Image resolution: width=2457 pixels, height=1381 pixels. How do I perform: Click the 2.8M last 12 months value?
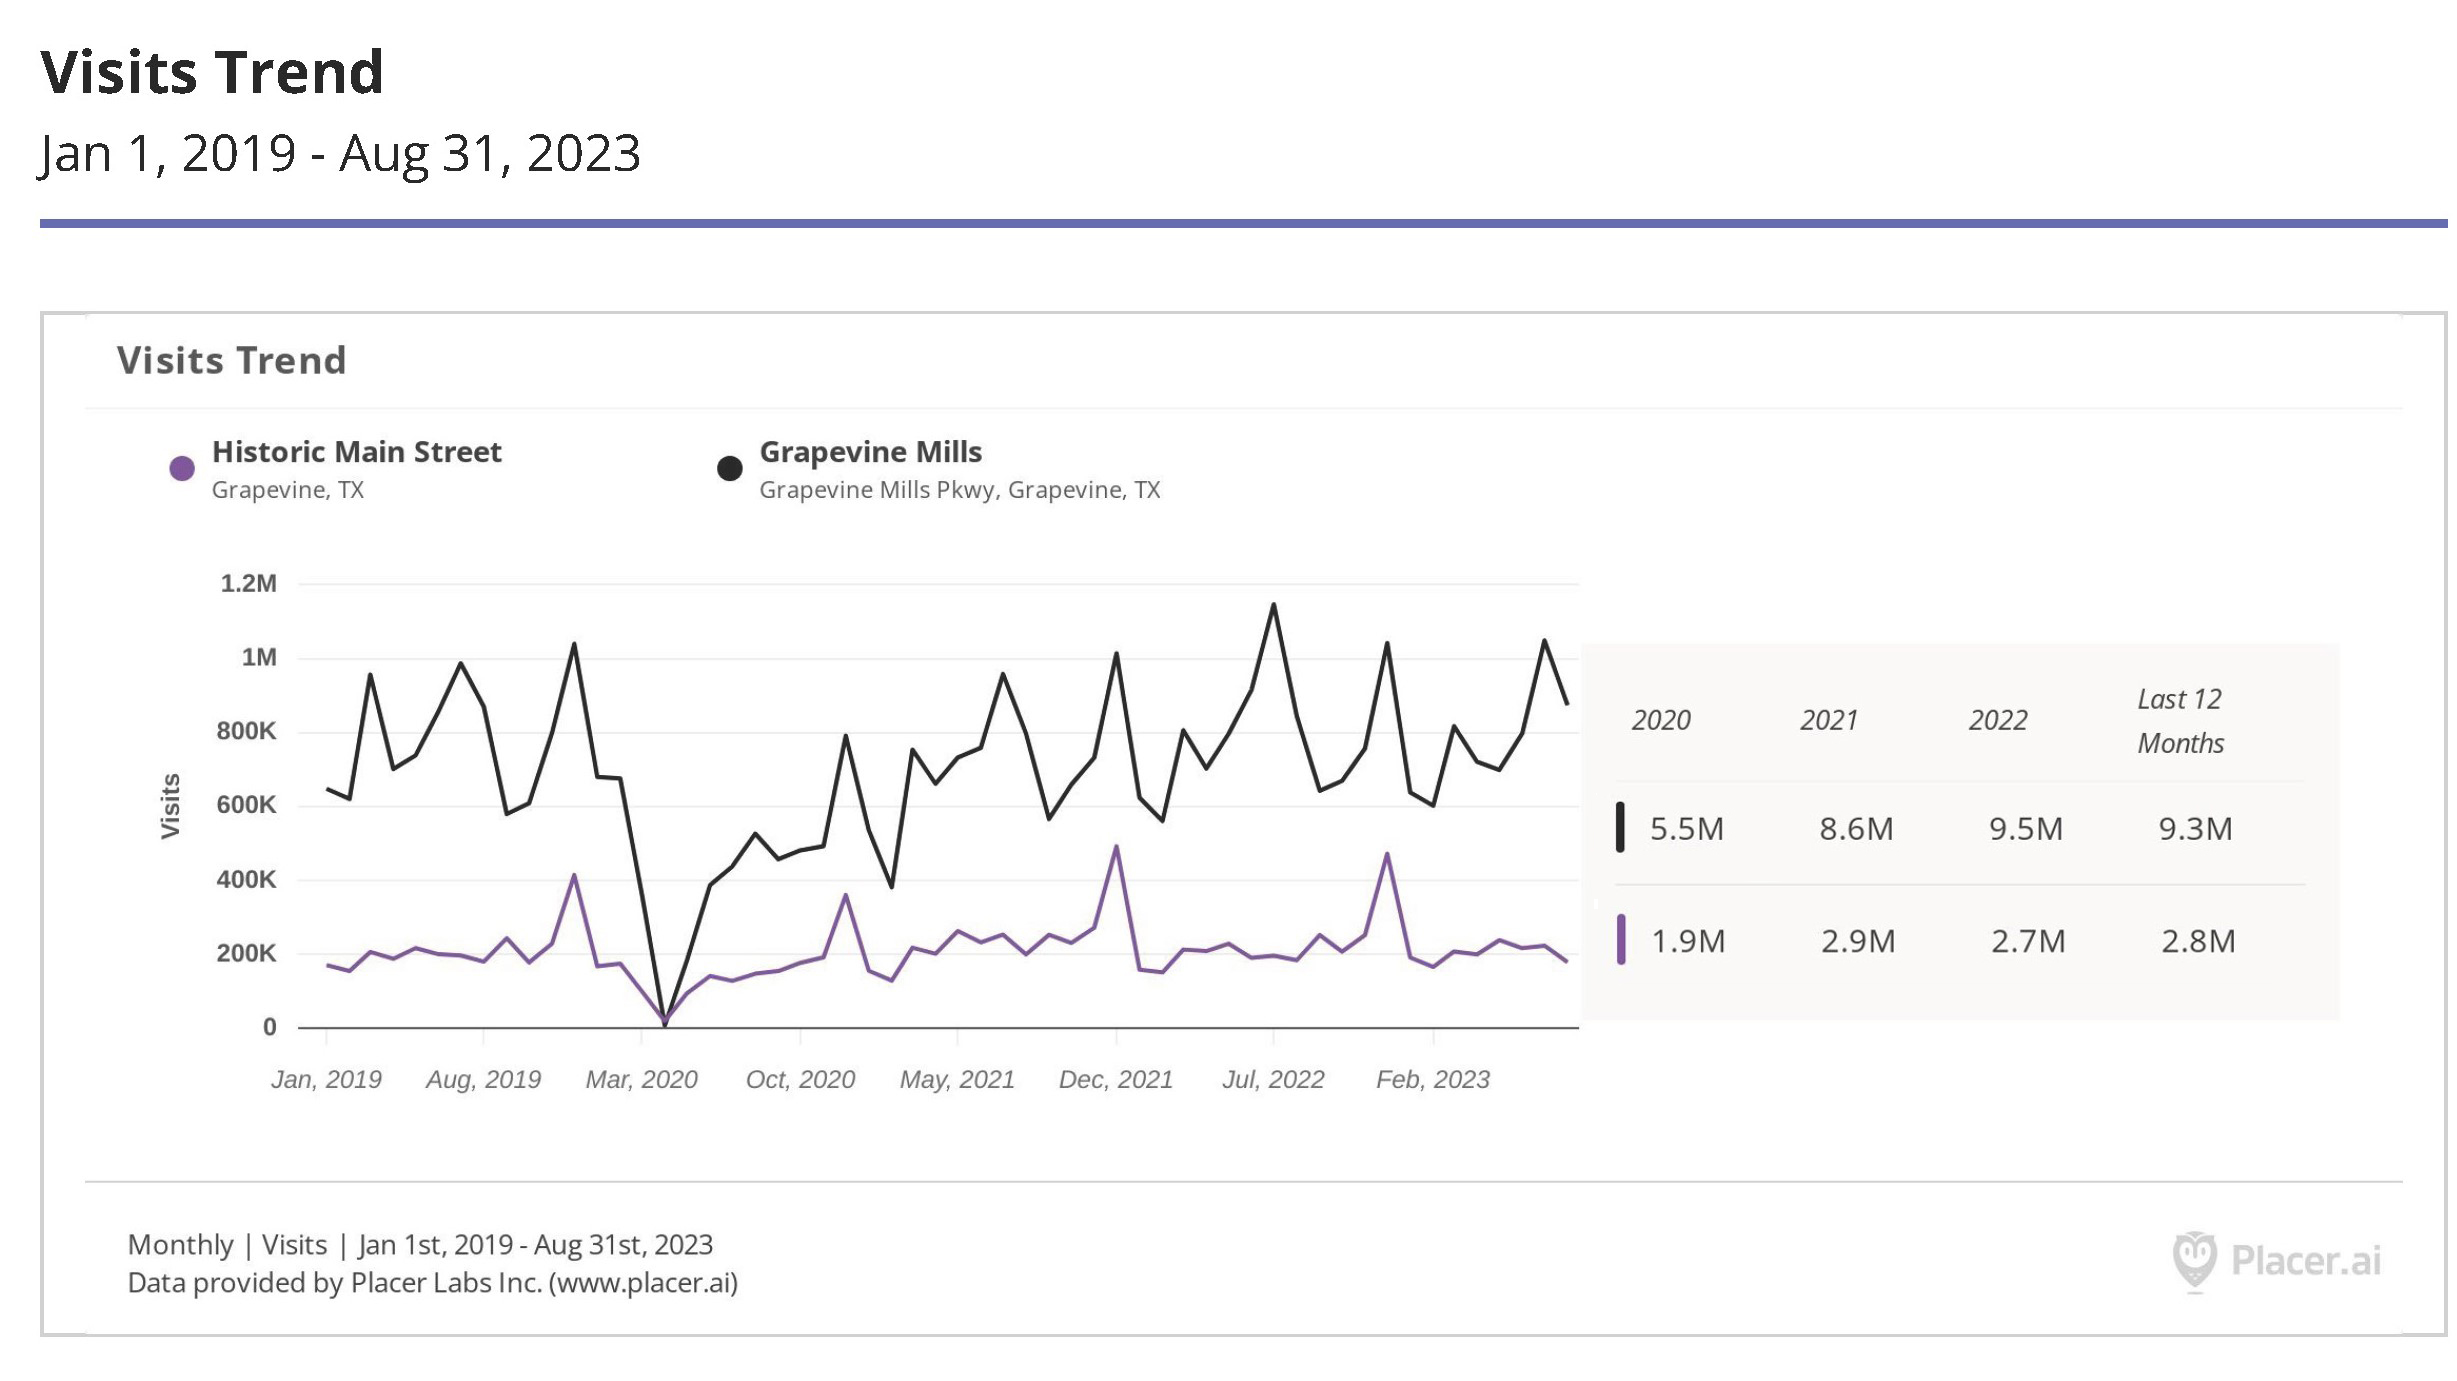tap(2198, 942)
